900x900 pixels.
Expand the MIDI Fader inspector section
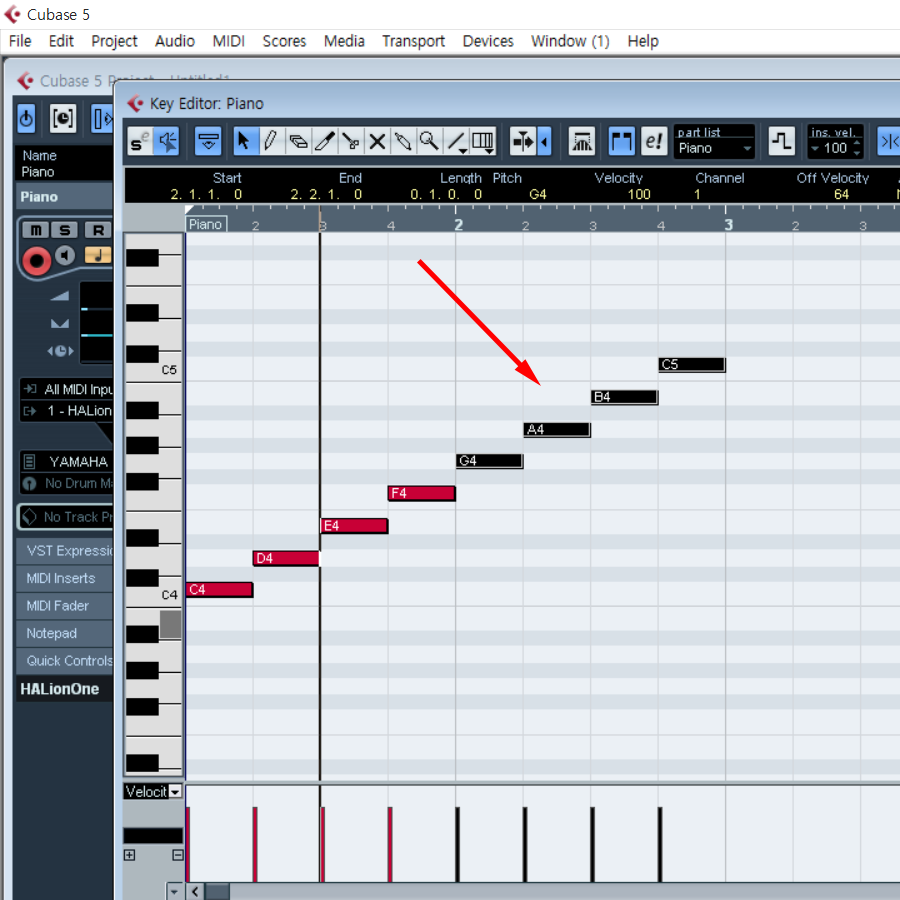coord(64,606)
